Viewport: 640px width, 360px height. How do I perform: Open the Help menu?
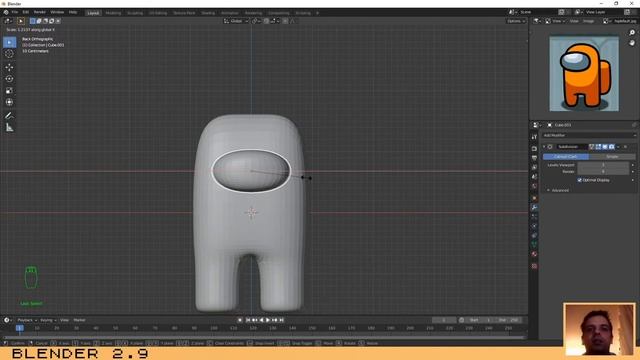coord(73,12)
